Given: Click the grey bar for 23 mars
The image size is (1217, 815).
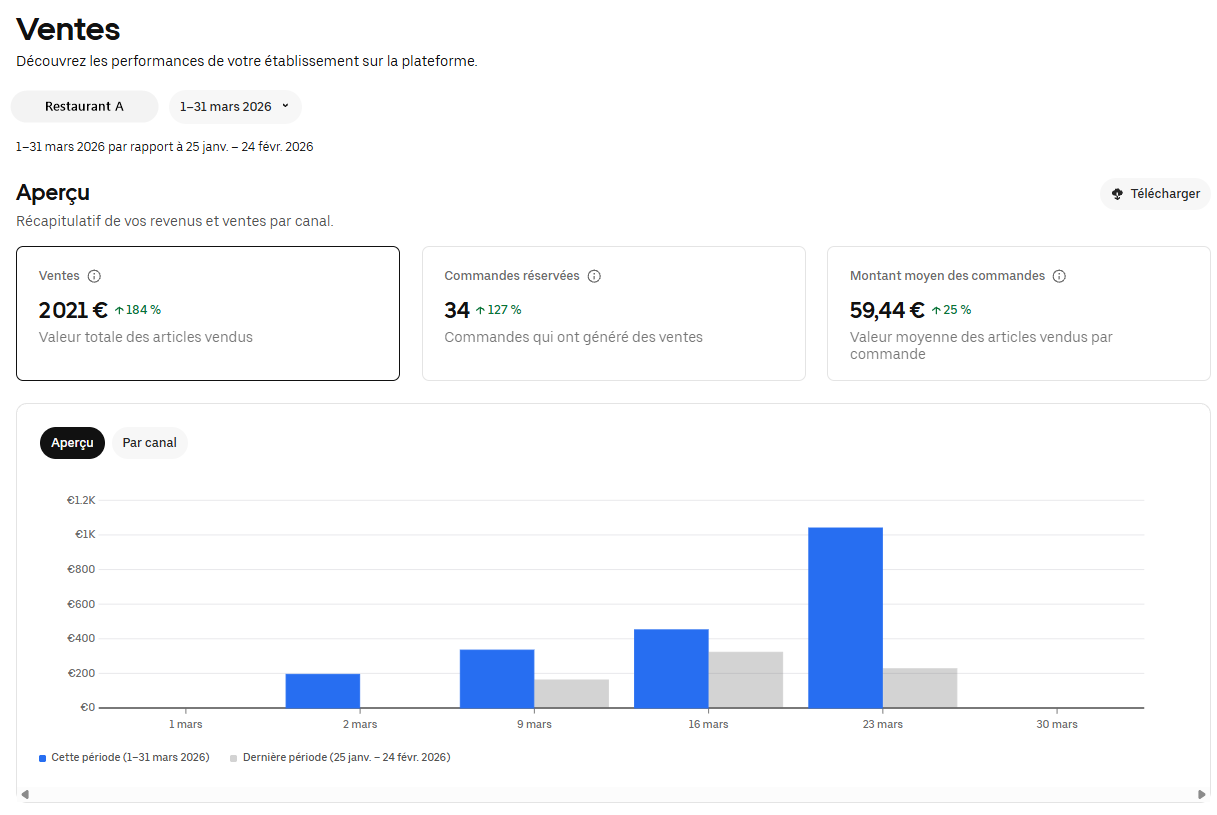Looking at the screenshot, I should click(920, 688).
